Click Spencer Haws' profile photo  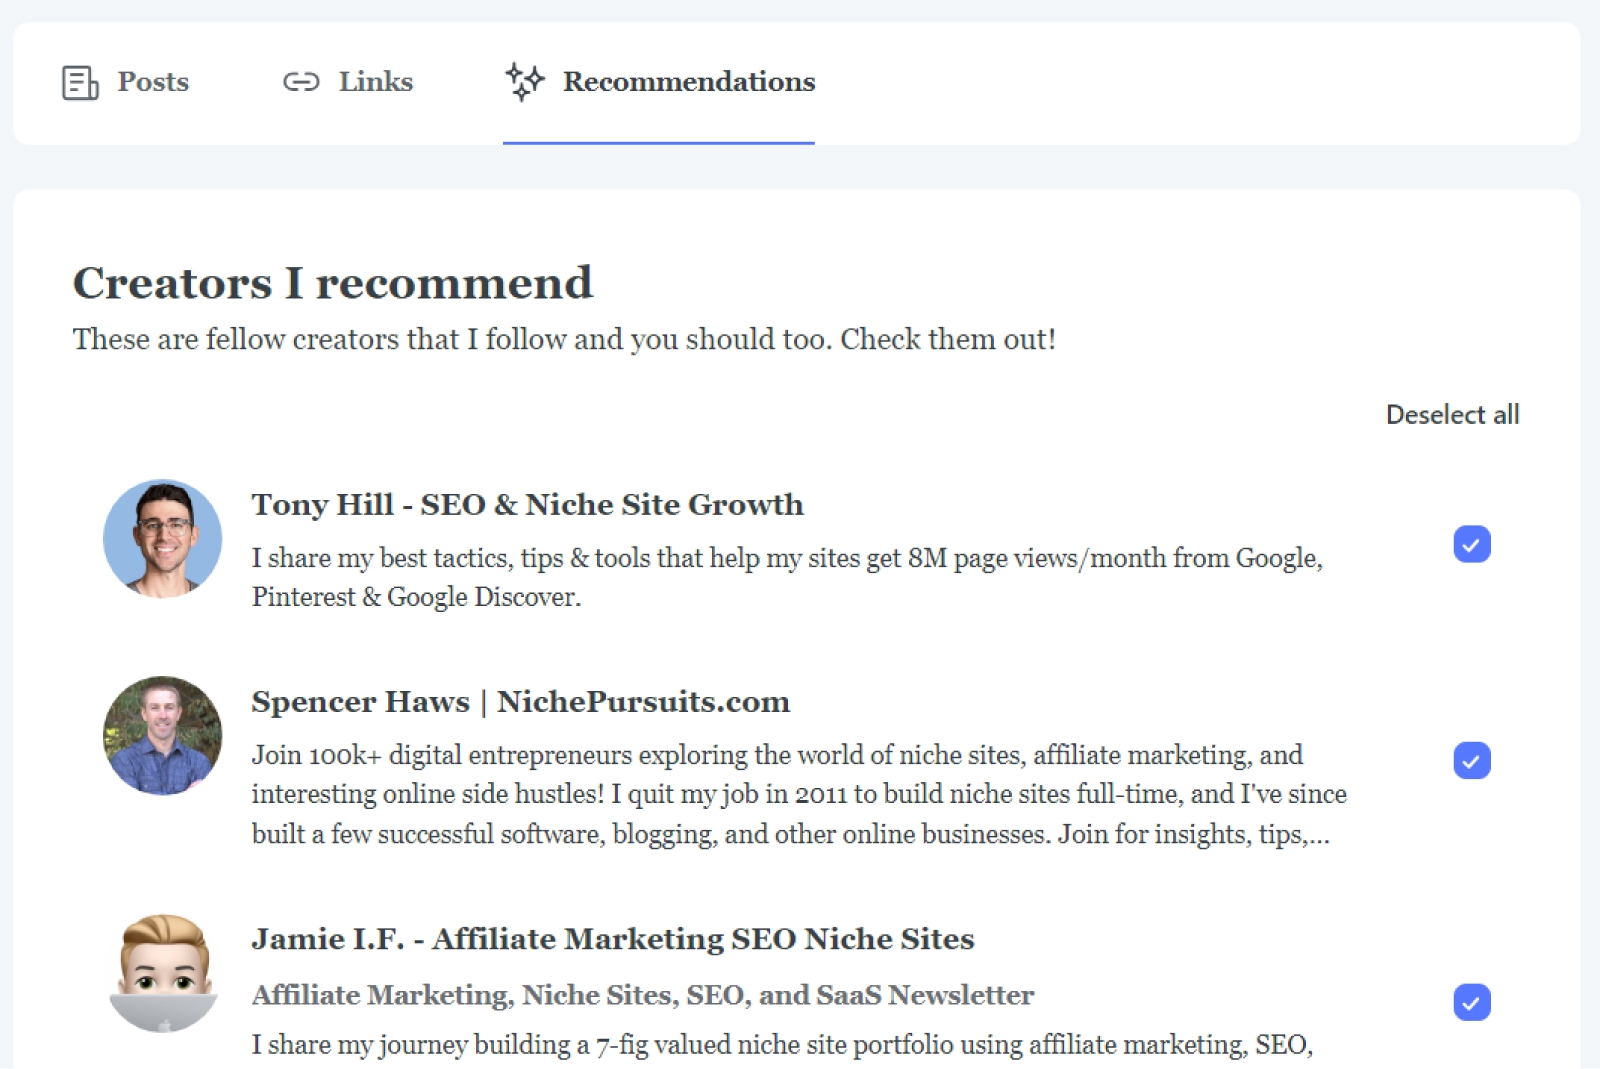click(x=163, y=736)
